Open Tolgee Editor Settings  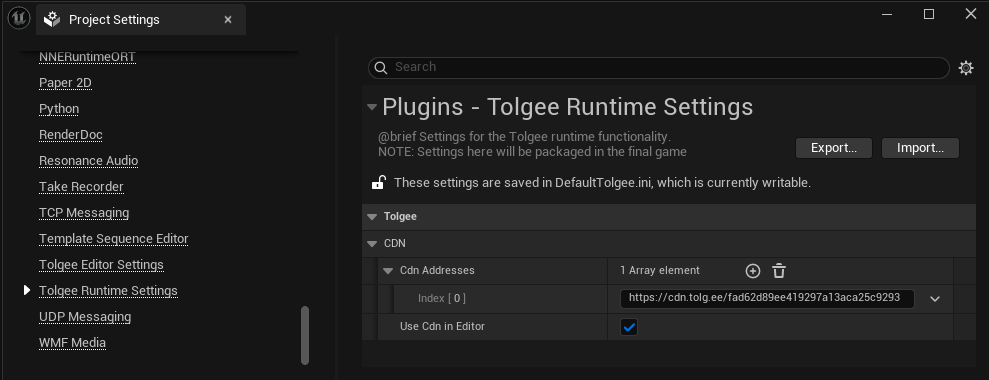[101, 264]
